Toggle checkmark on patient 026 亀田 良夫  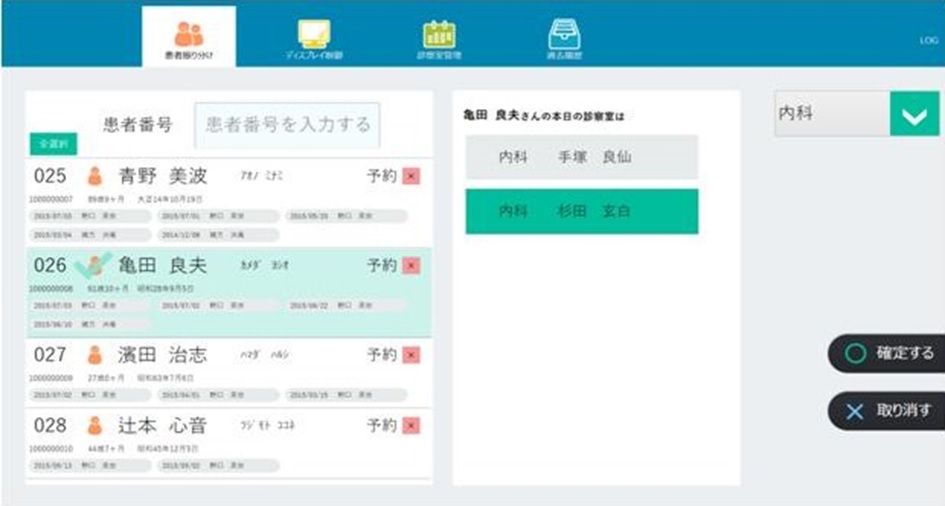click(96, 265)
